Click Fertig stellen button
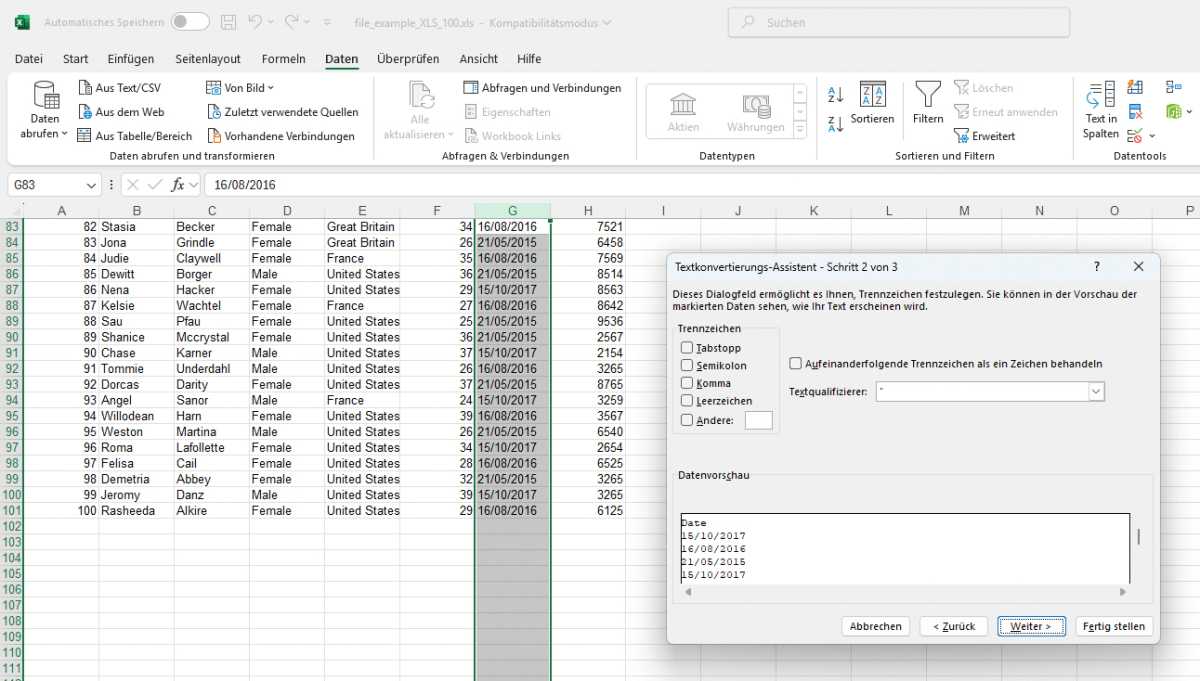 point(1114,626)
